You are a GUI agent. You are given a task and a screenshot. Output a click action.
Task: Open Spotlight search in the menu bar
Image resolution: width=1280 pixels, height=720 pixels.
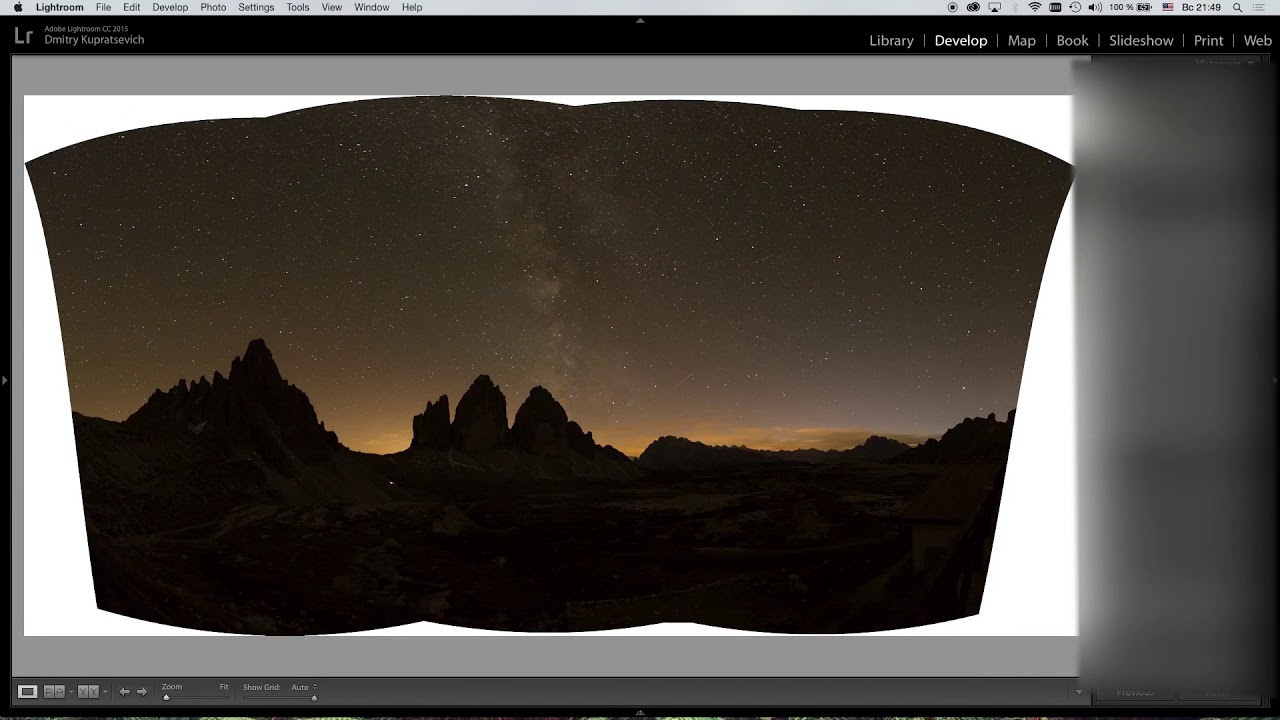[1237, 7]
